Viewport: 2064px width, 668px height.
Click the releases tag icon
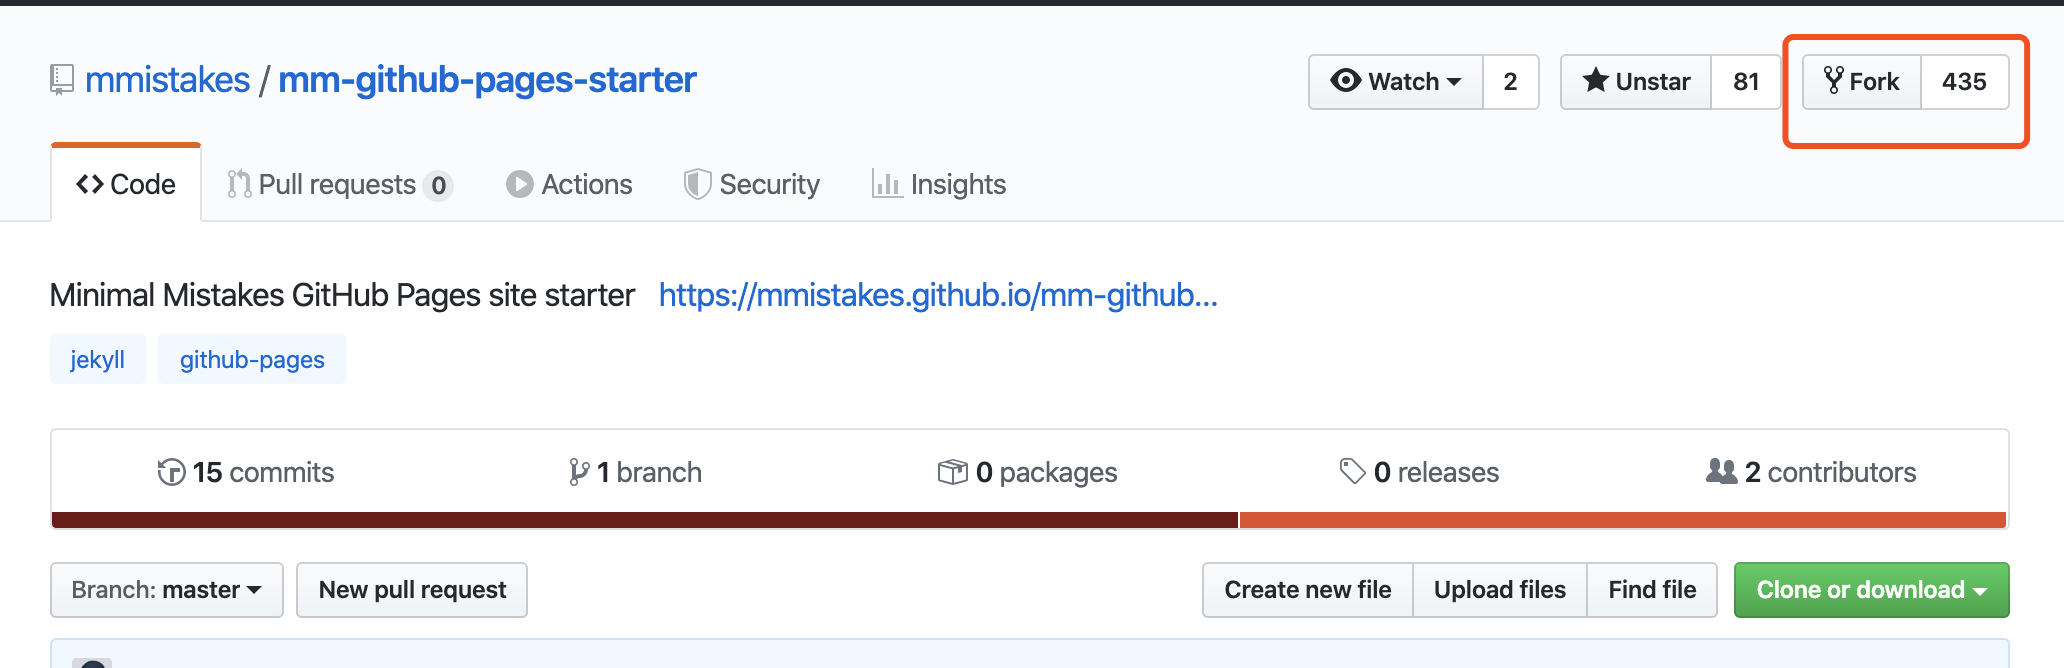coord(1352,472)
